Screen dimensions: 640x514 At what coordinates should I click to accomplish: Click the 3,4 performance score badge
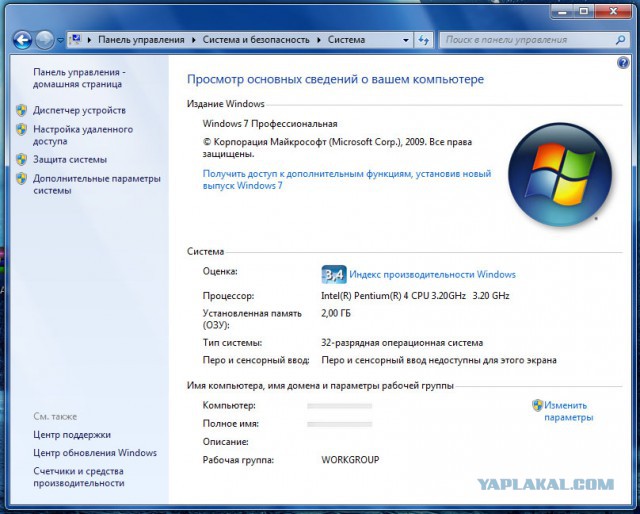coord(333,274)
